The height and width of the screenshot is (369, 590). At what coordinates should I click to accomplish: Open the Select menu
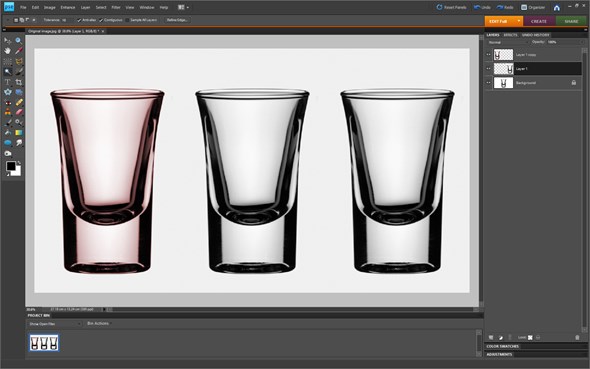[x=100, y=7]
